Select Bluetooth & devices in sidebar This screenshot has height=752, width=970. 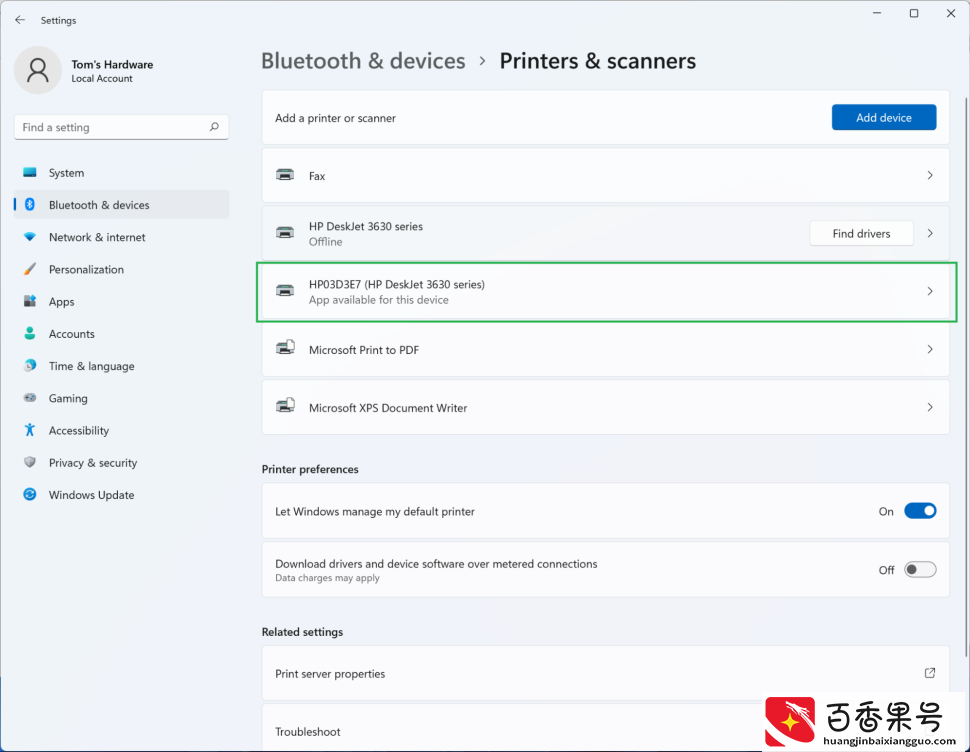click(x=121, y=205)
